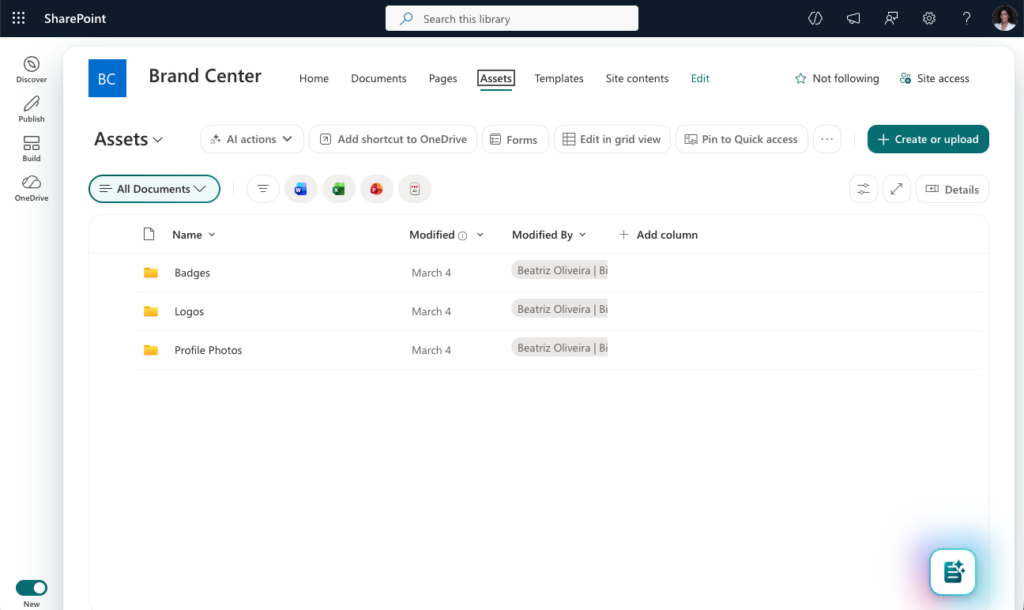Filter library by Excel files

pos(339,189)
